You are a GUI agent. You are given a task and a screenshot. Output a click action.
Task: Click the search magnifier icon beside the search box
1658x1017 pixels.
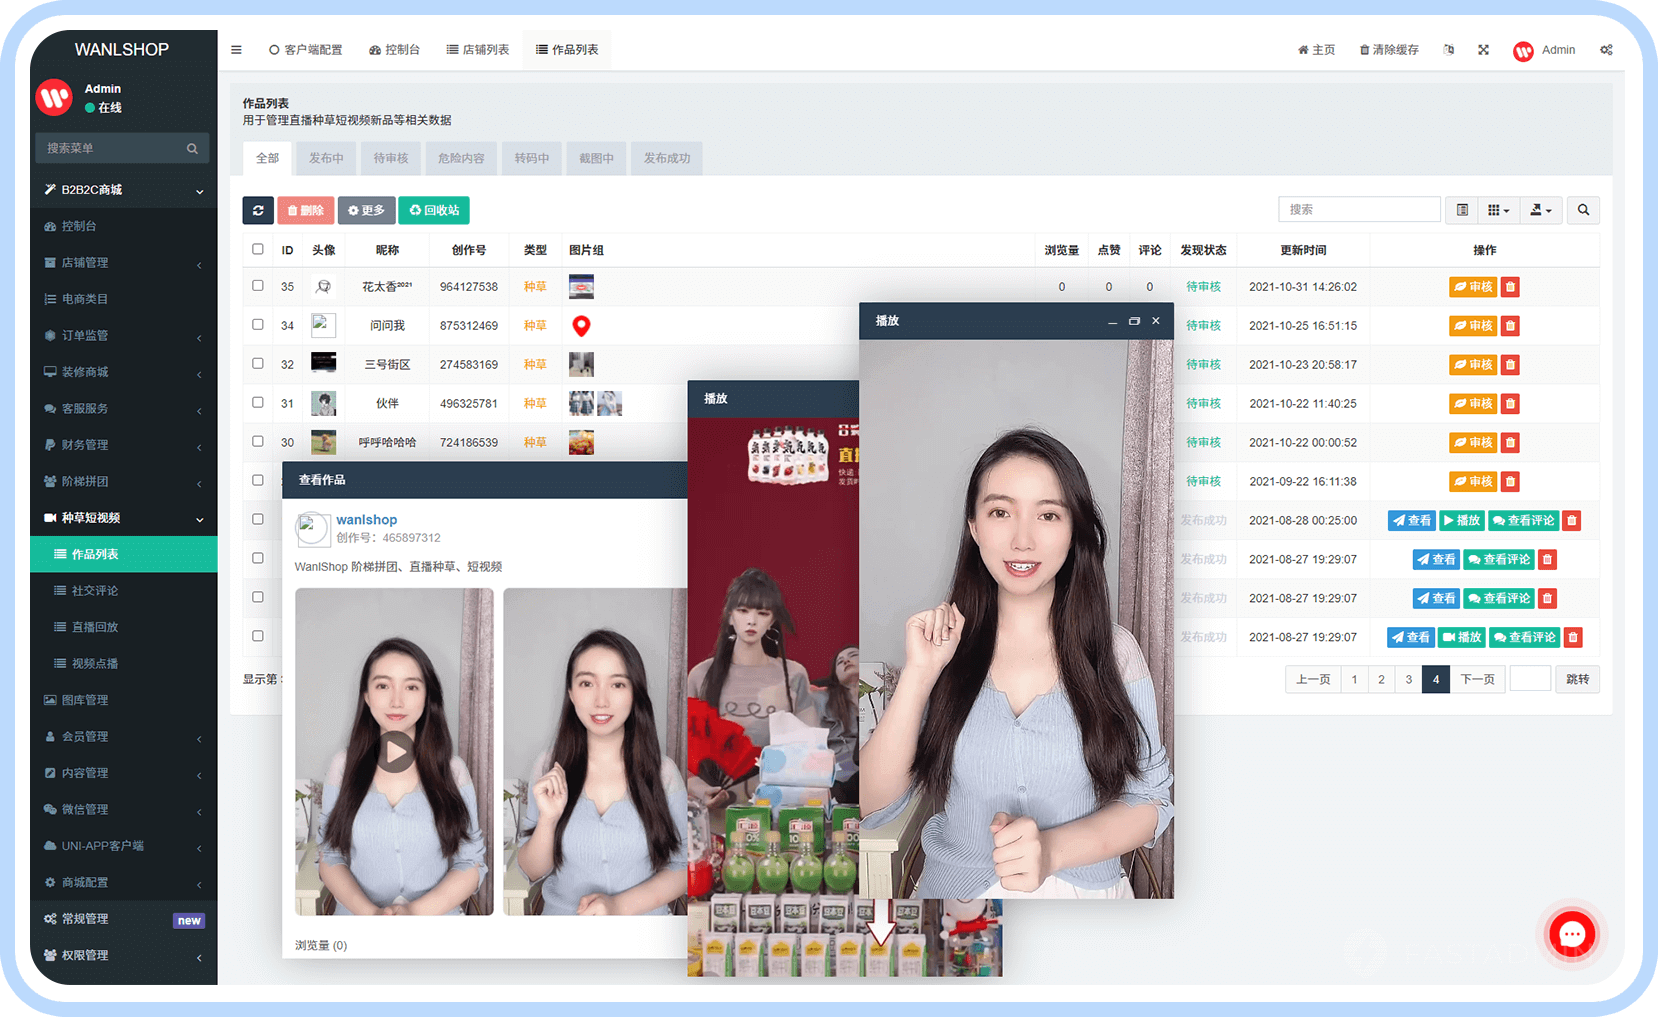pyautogui.click(x=1583, y=210)
